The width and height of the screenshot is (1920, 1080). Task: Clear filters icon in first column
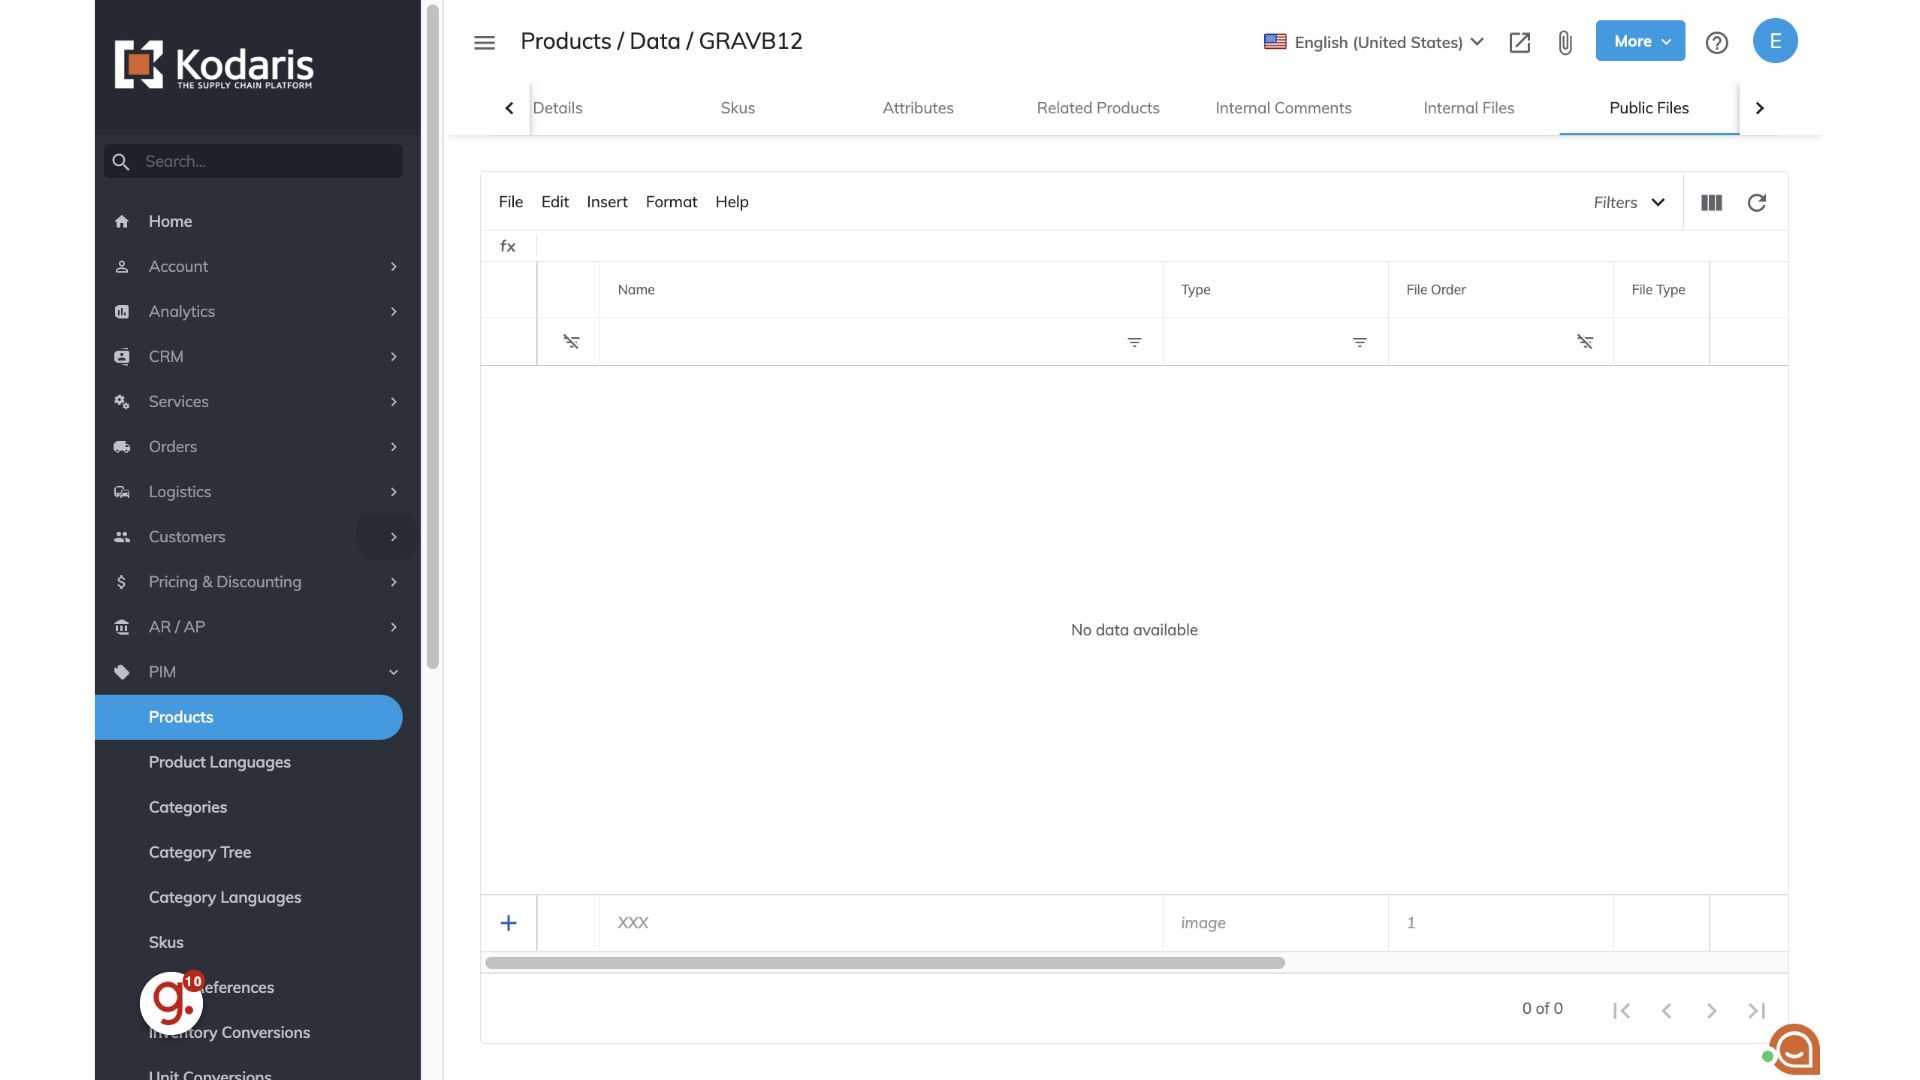point(571,342)
